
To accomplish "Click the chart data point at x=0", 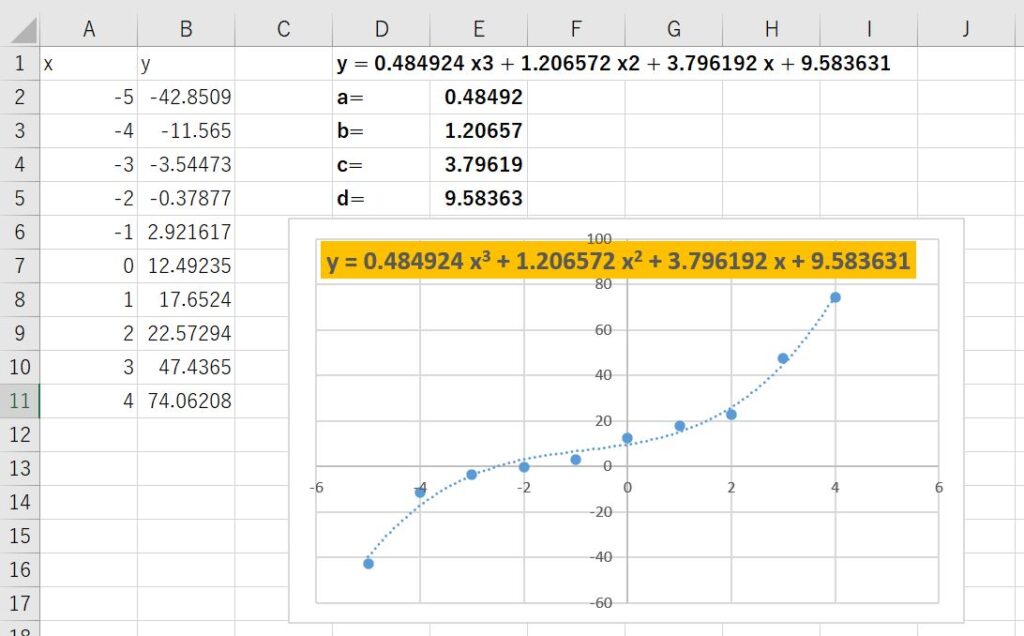I will pyautogui.click(x=627, y=438).
